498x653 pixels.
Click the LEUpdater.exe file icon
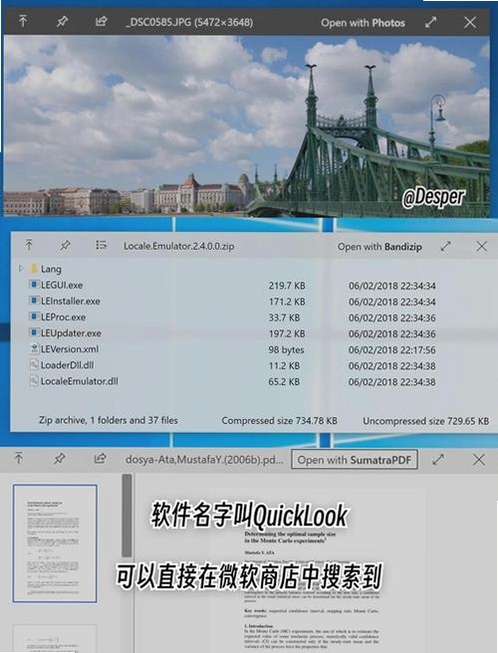coord(34,332)
